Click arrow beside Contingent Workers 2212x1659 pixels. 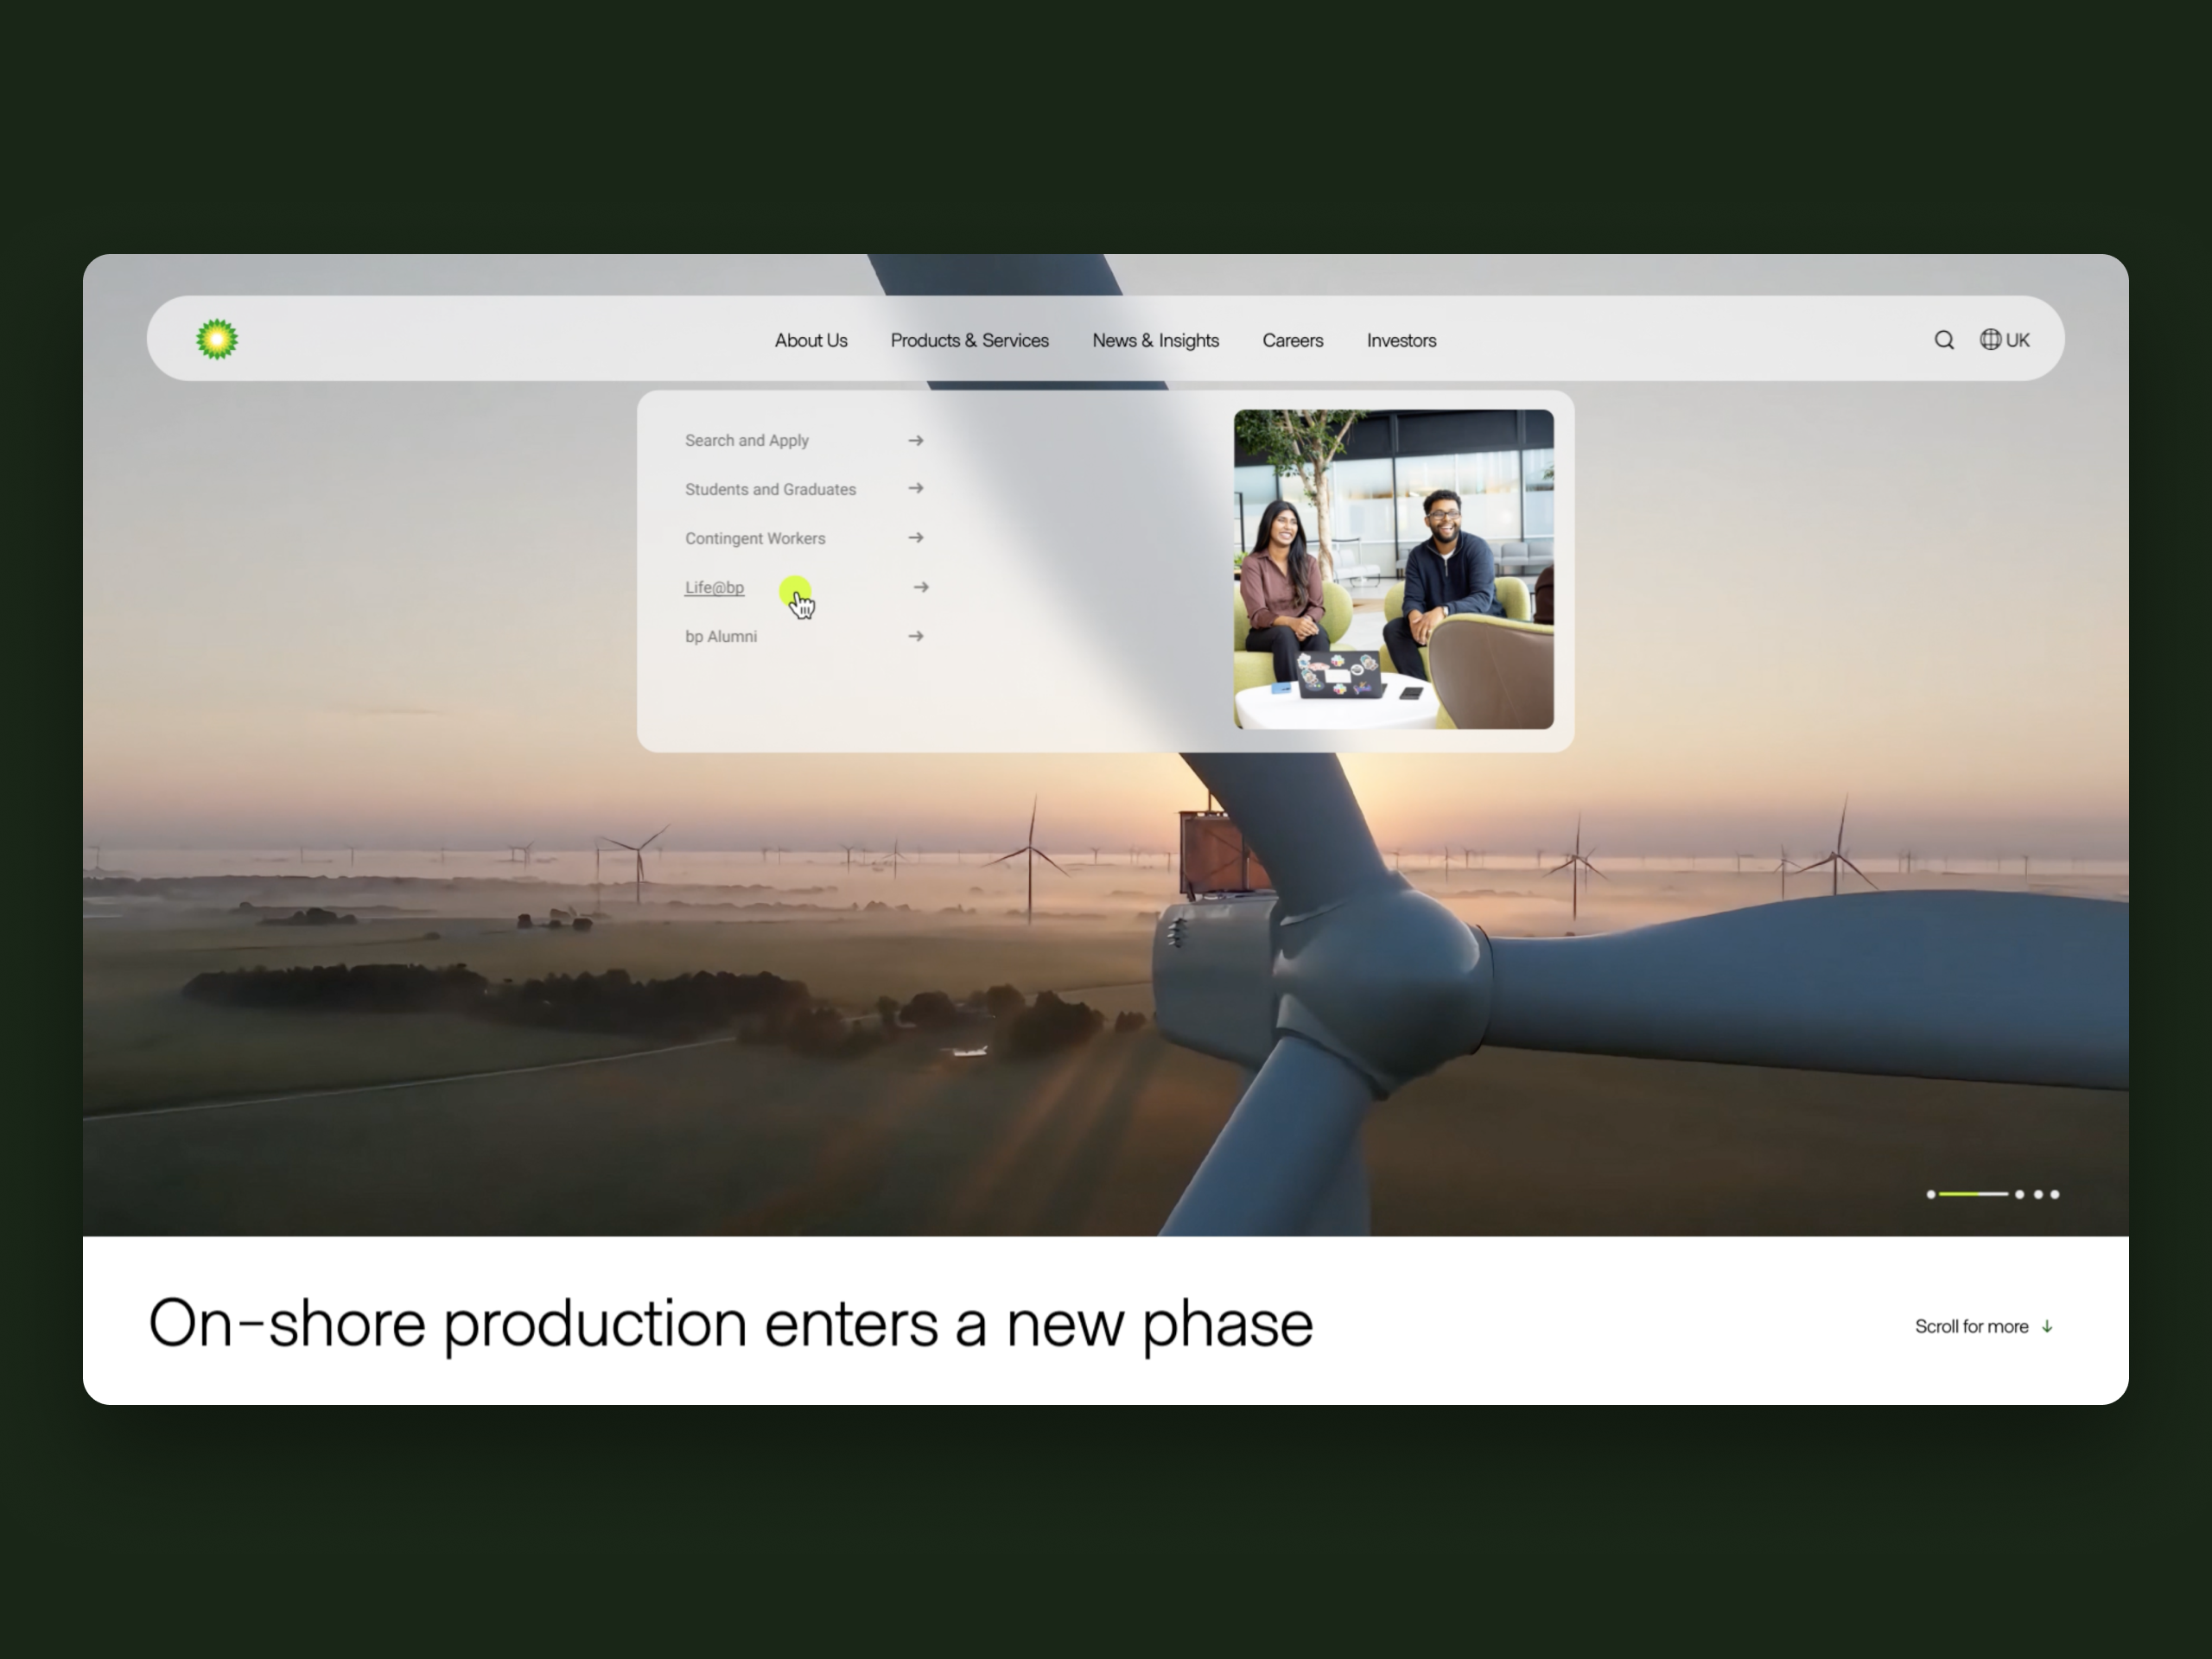[915, 537]
